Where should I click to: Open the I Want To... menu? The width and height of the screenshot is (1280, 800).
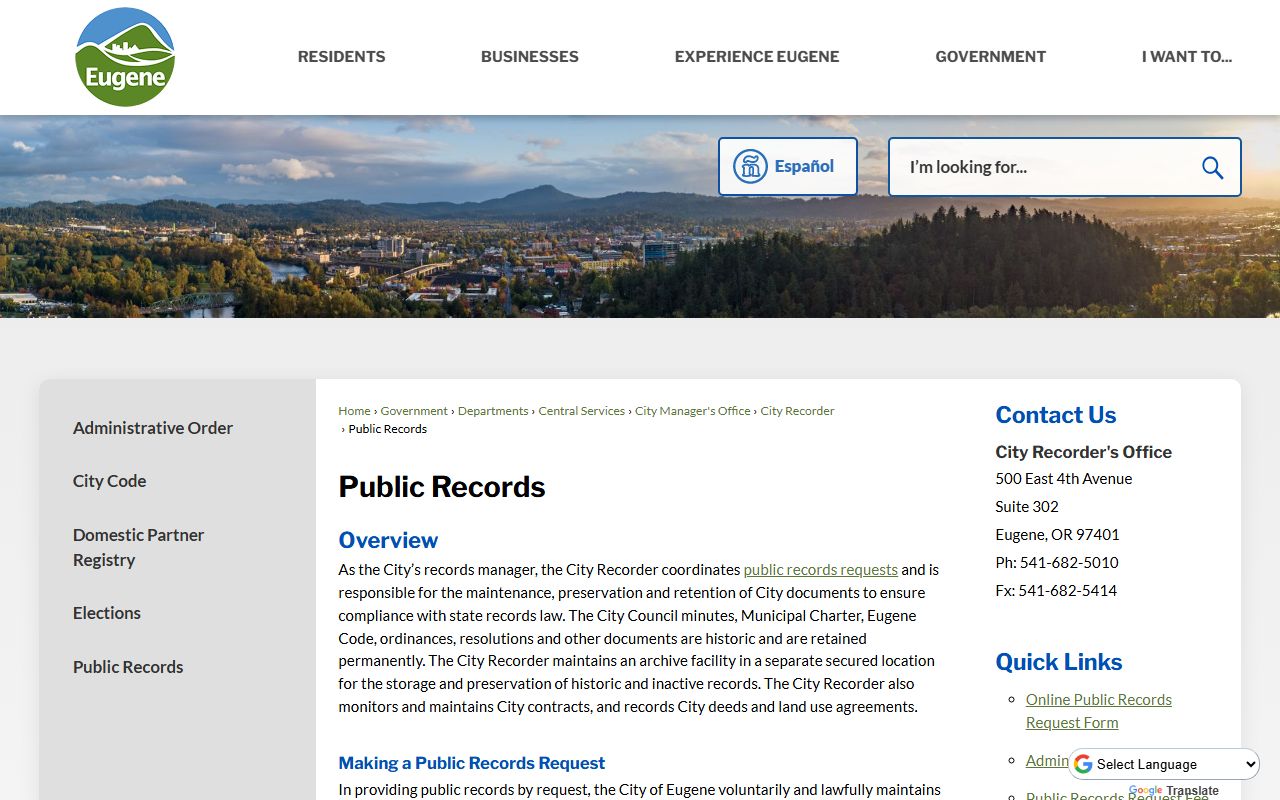pyautogui.click(x=1186, y=57)
